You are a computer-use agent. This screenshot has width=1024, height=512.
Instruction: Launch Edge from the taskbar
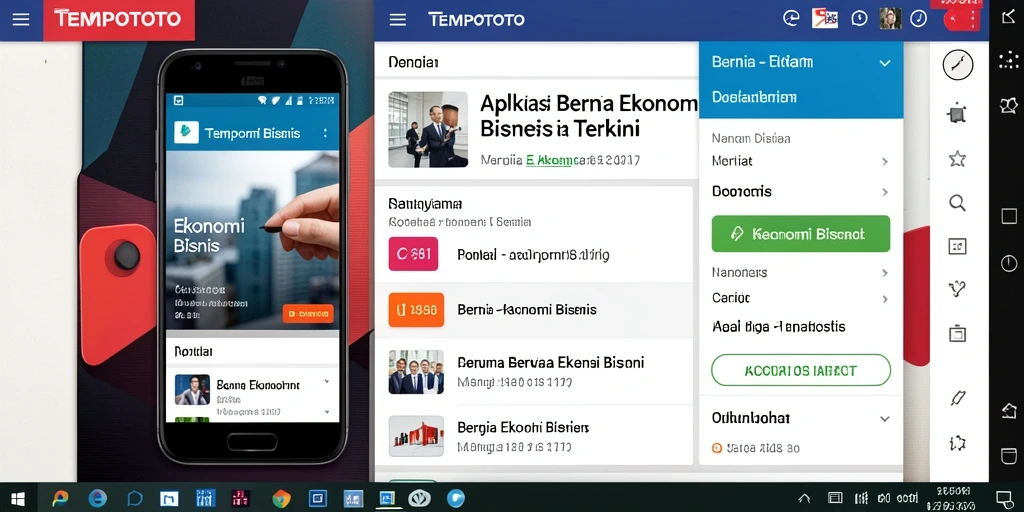click(97, 499)
